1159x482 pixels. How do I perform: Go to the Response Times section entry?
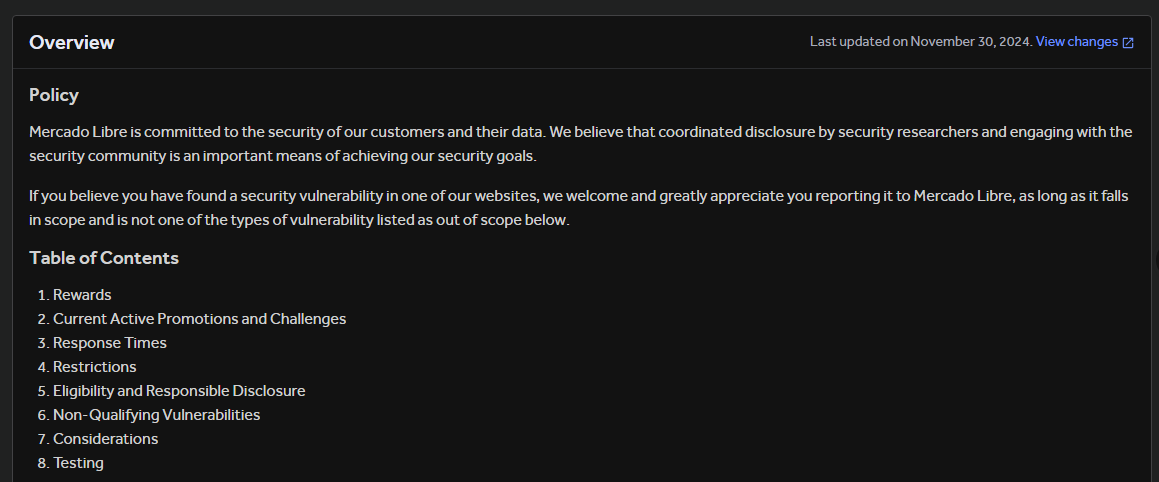pos(110,343)
